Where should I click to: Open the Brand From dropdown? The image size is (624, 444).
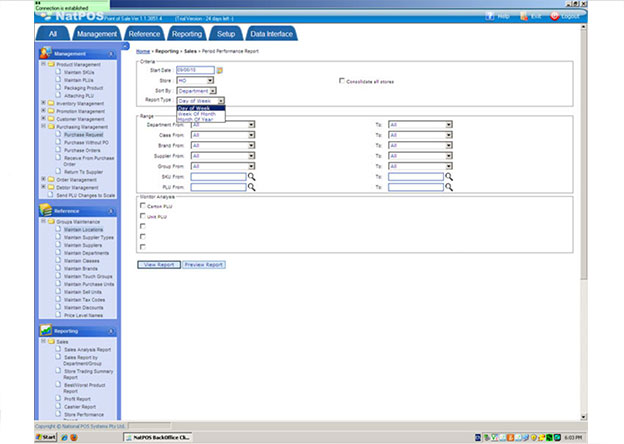(x=223, y=146)
